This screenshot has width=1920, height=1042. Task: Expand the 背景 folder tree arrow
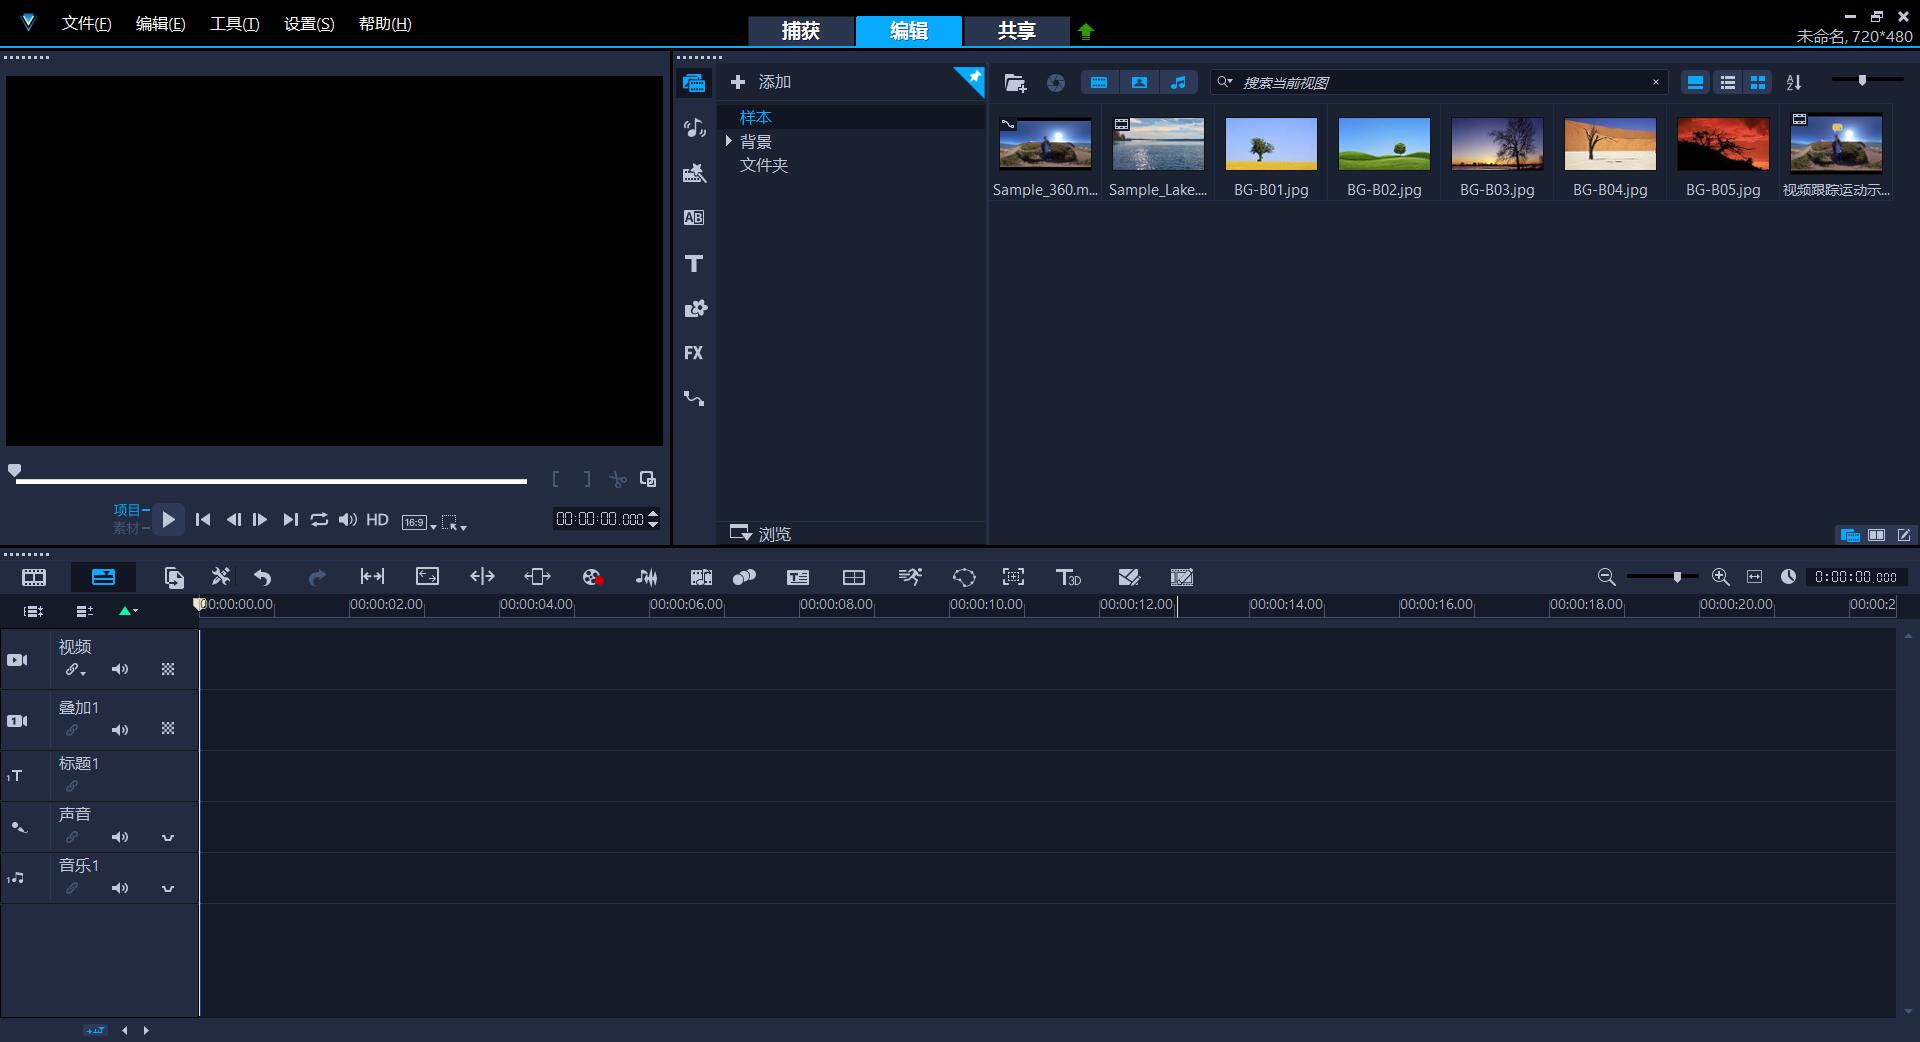pyautogui.click(x=729, y=141)
